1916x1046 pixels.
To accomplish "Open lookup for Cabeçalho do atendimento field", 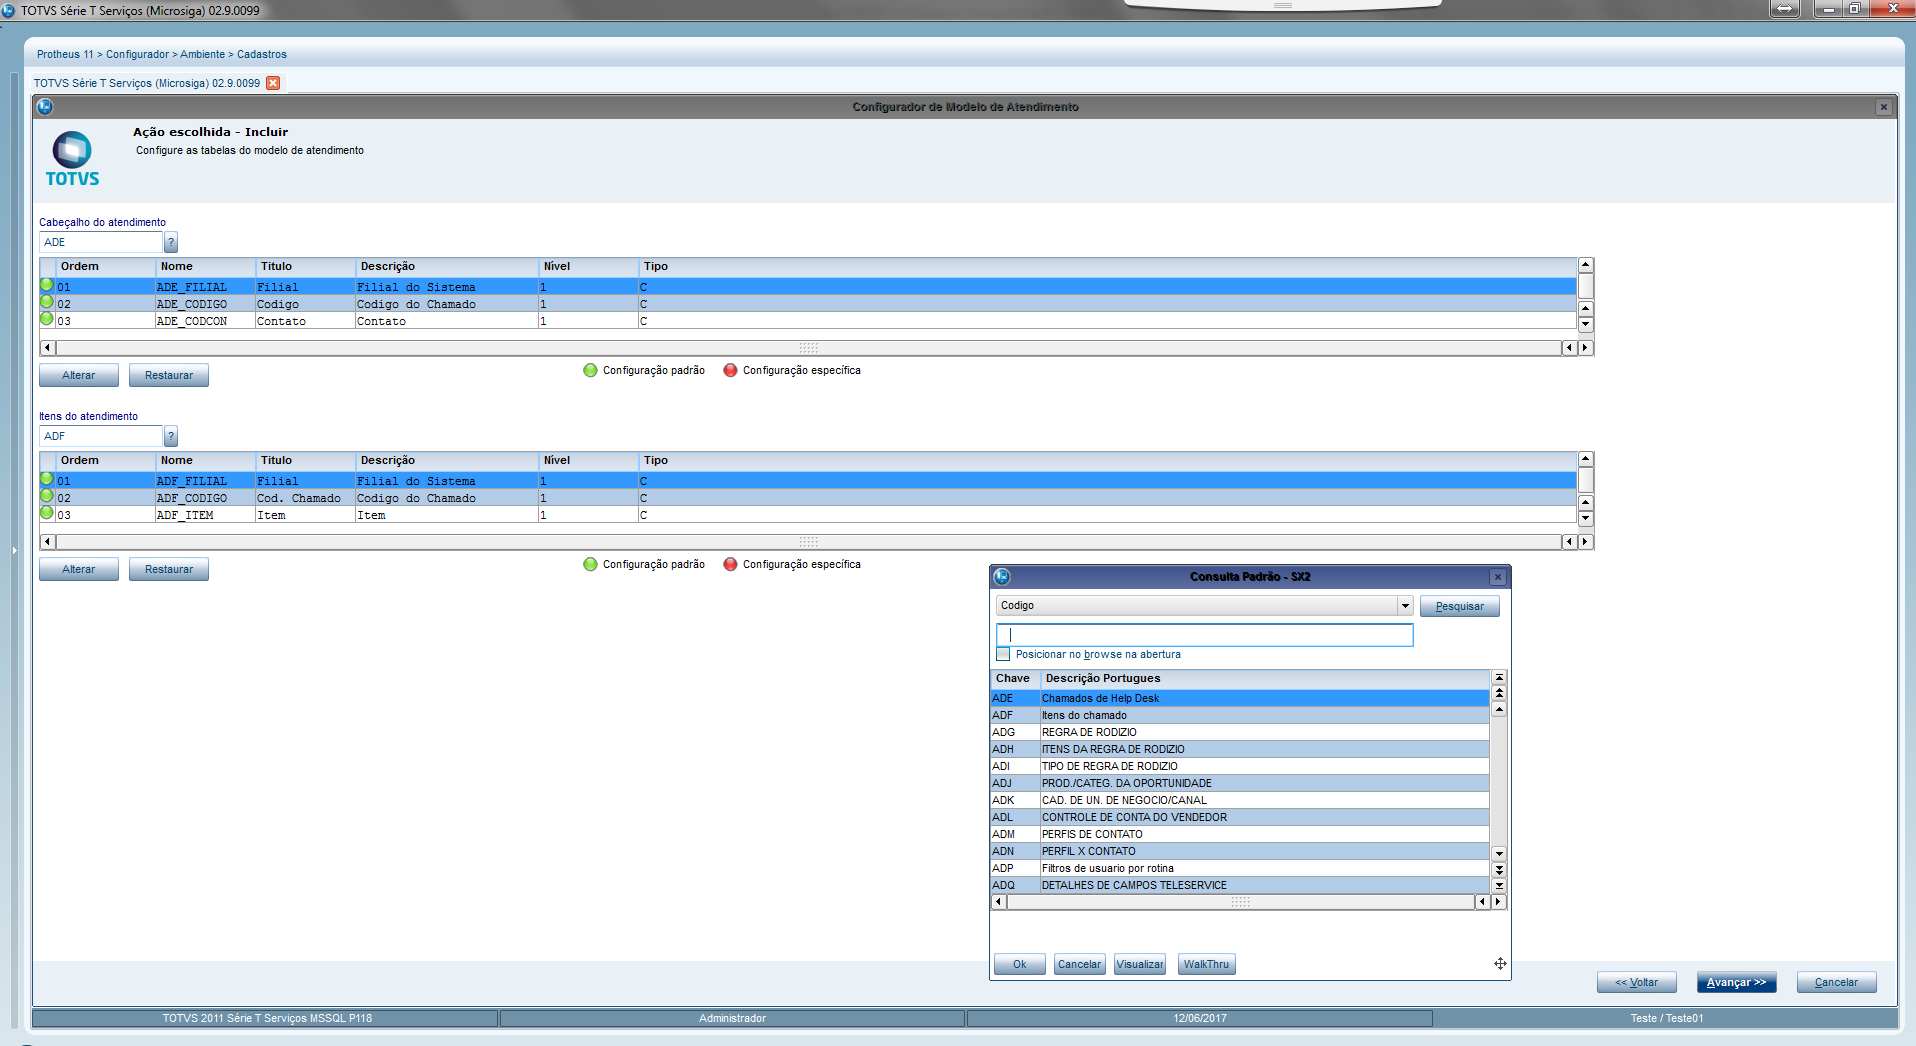I will [x=171, y=242].
